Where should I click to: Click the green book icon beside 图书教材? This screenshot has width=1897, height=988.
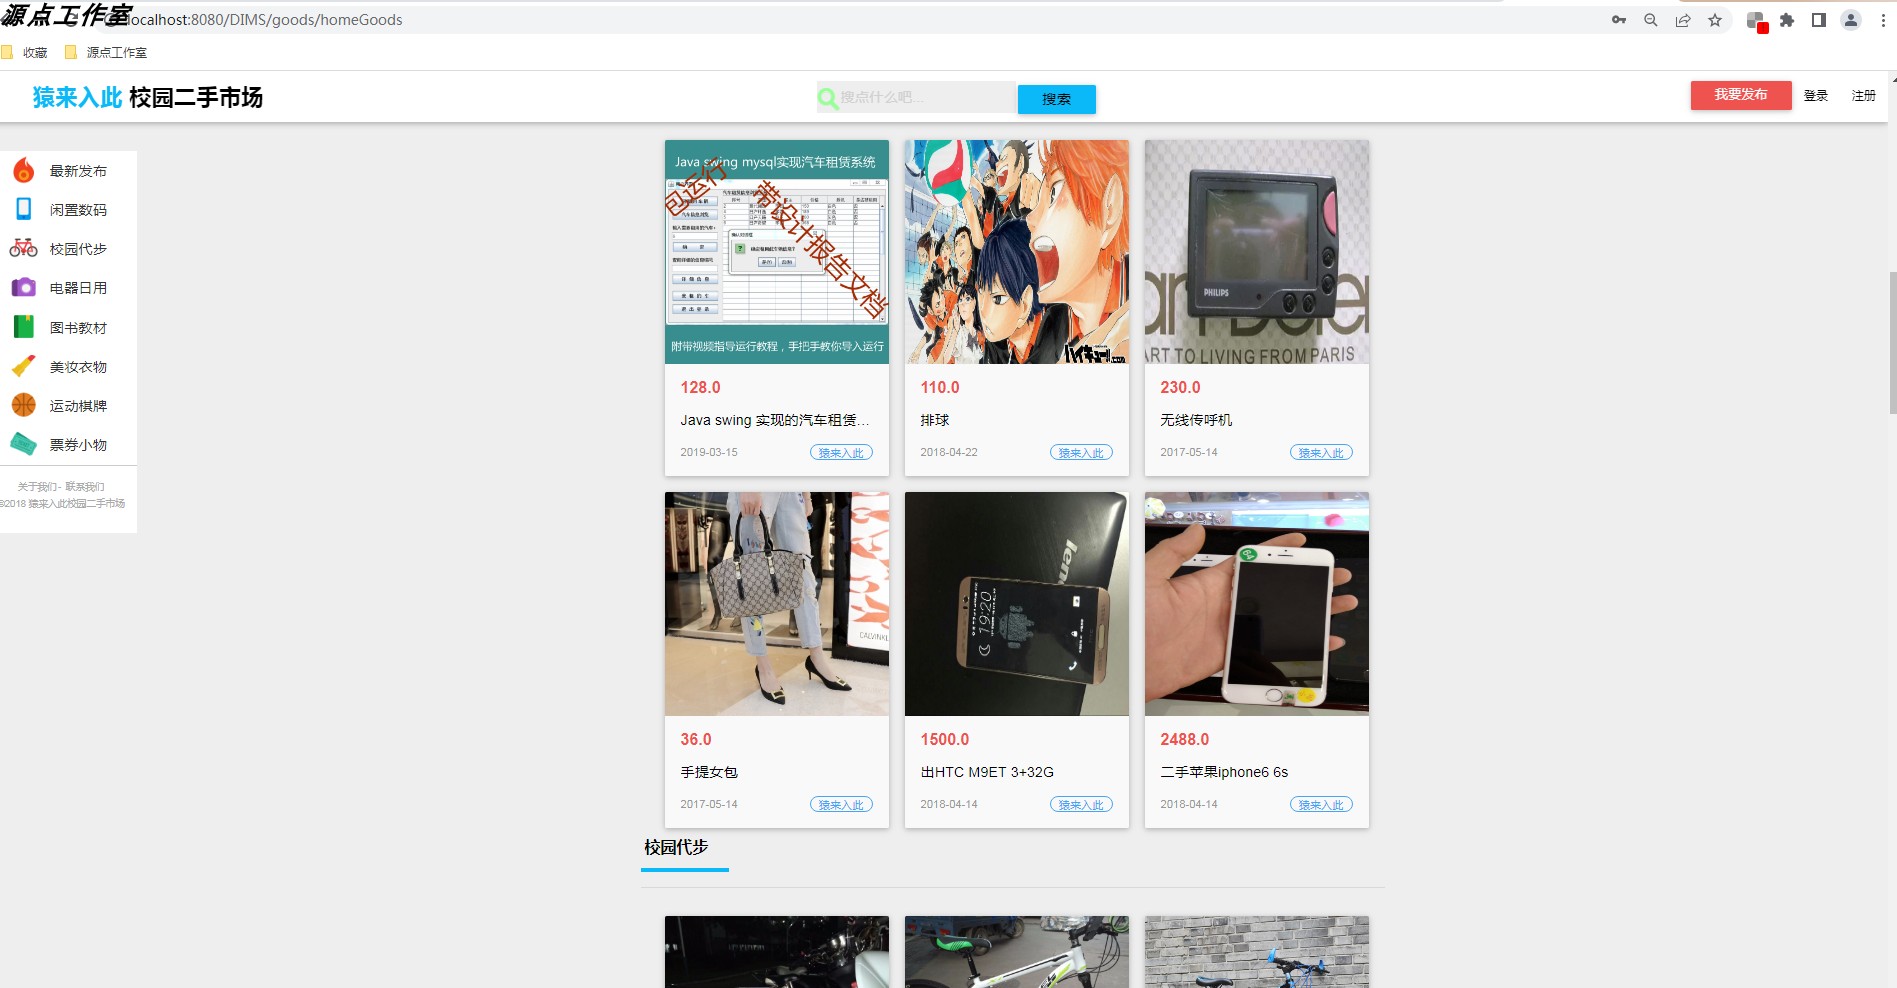coord(24,327)
